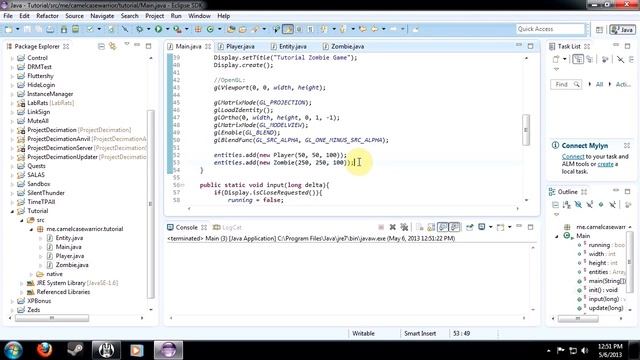Open the Package Explorer view menu
640x360 pixels.
click(127, 44)
